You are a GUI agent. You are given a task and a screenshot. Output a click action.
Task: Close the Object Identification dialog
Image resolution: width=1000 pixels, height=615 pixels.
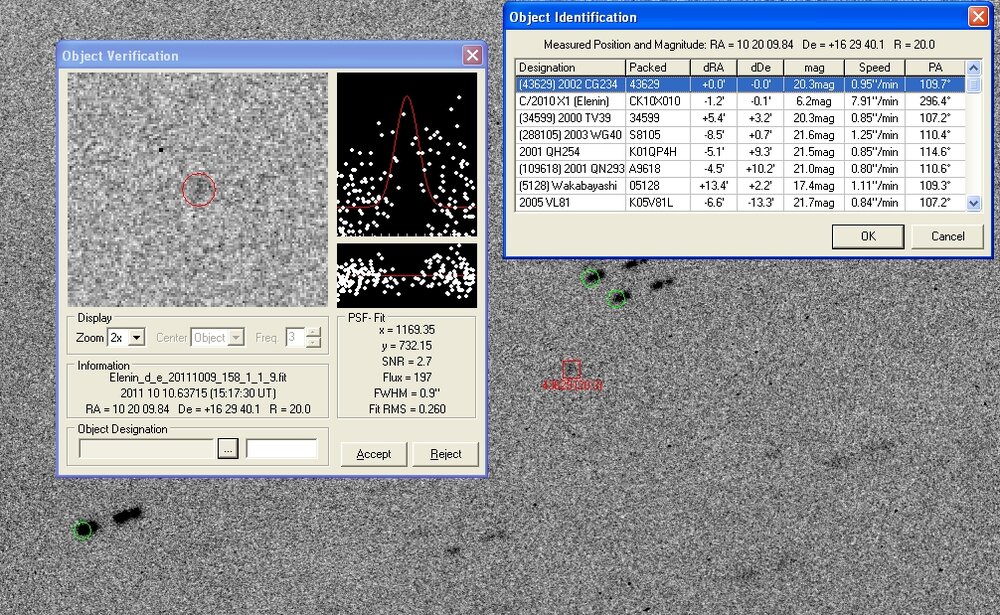(977, 17)
